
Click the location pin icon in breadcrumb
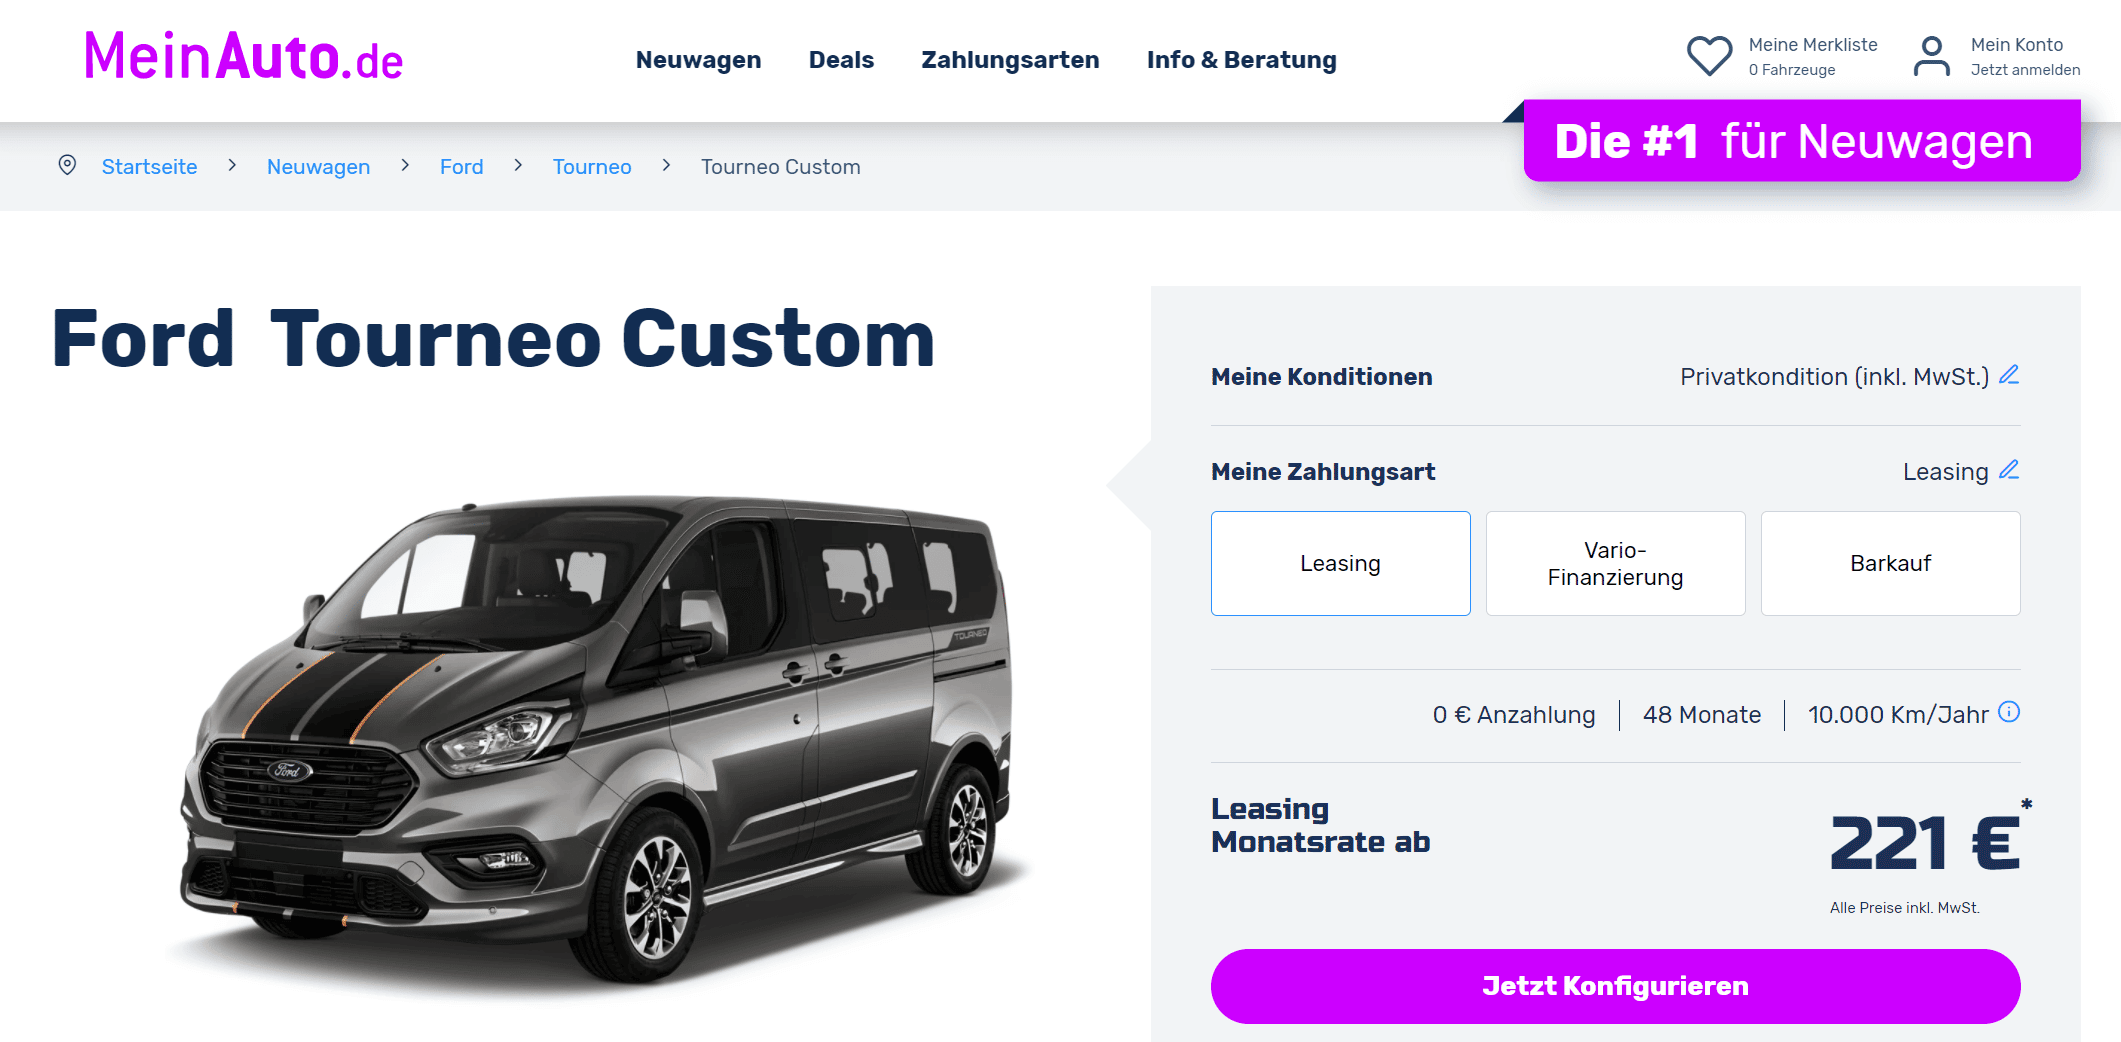67,165
